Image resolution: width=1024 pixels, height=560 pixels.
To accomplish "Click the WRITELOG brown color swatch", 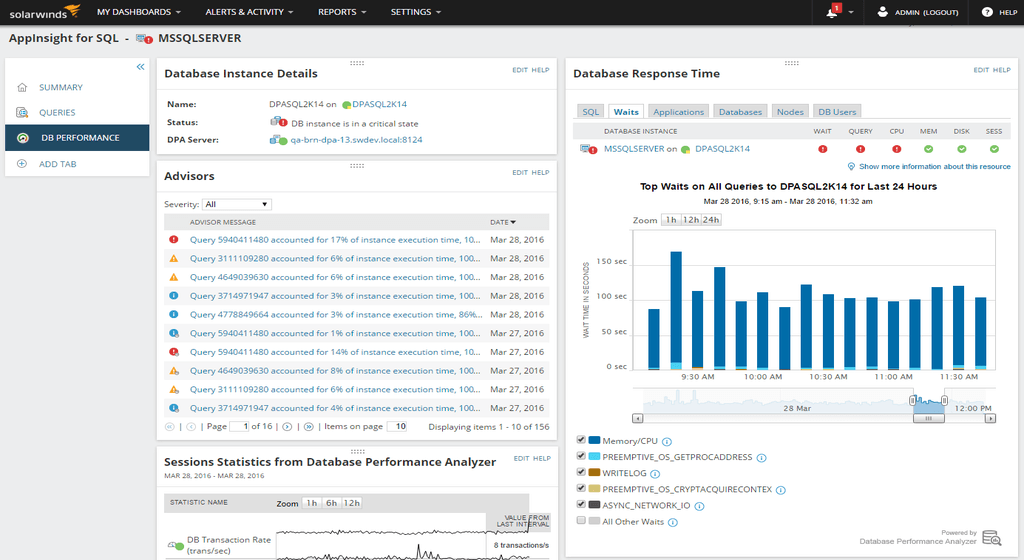I will click(594, 472).
